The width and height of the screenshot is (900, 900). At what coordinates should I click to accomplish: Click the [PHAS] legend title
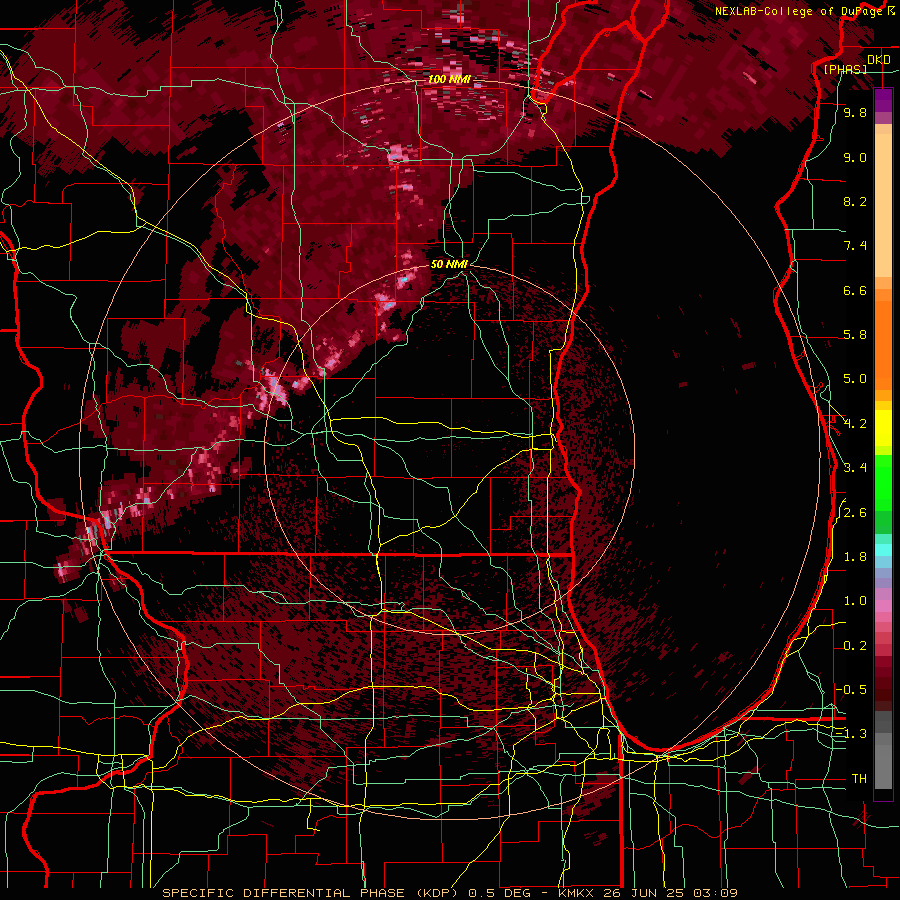tap(845, 69)
